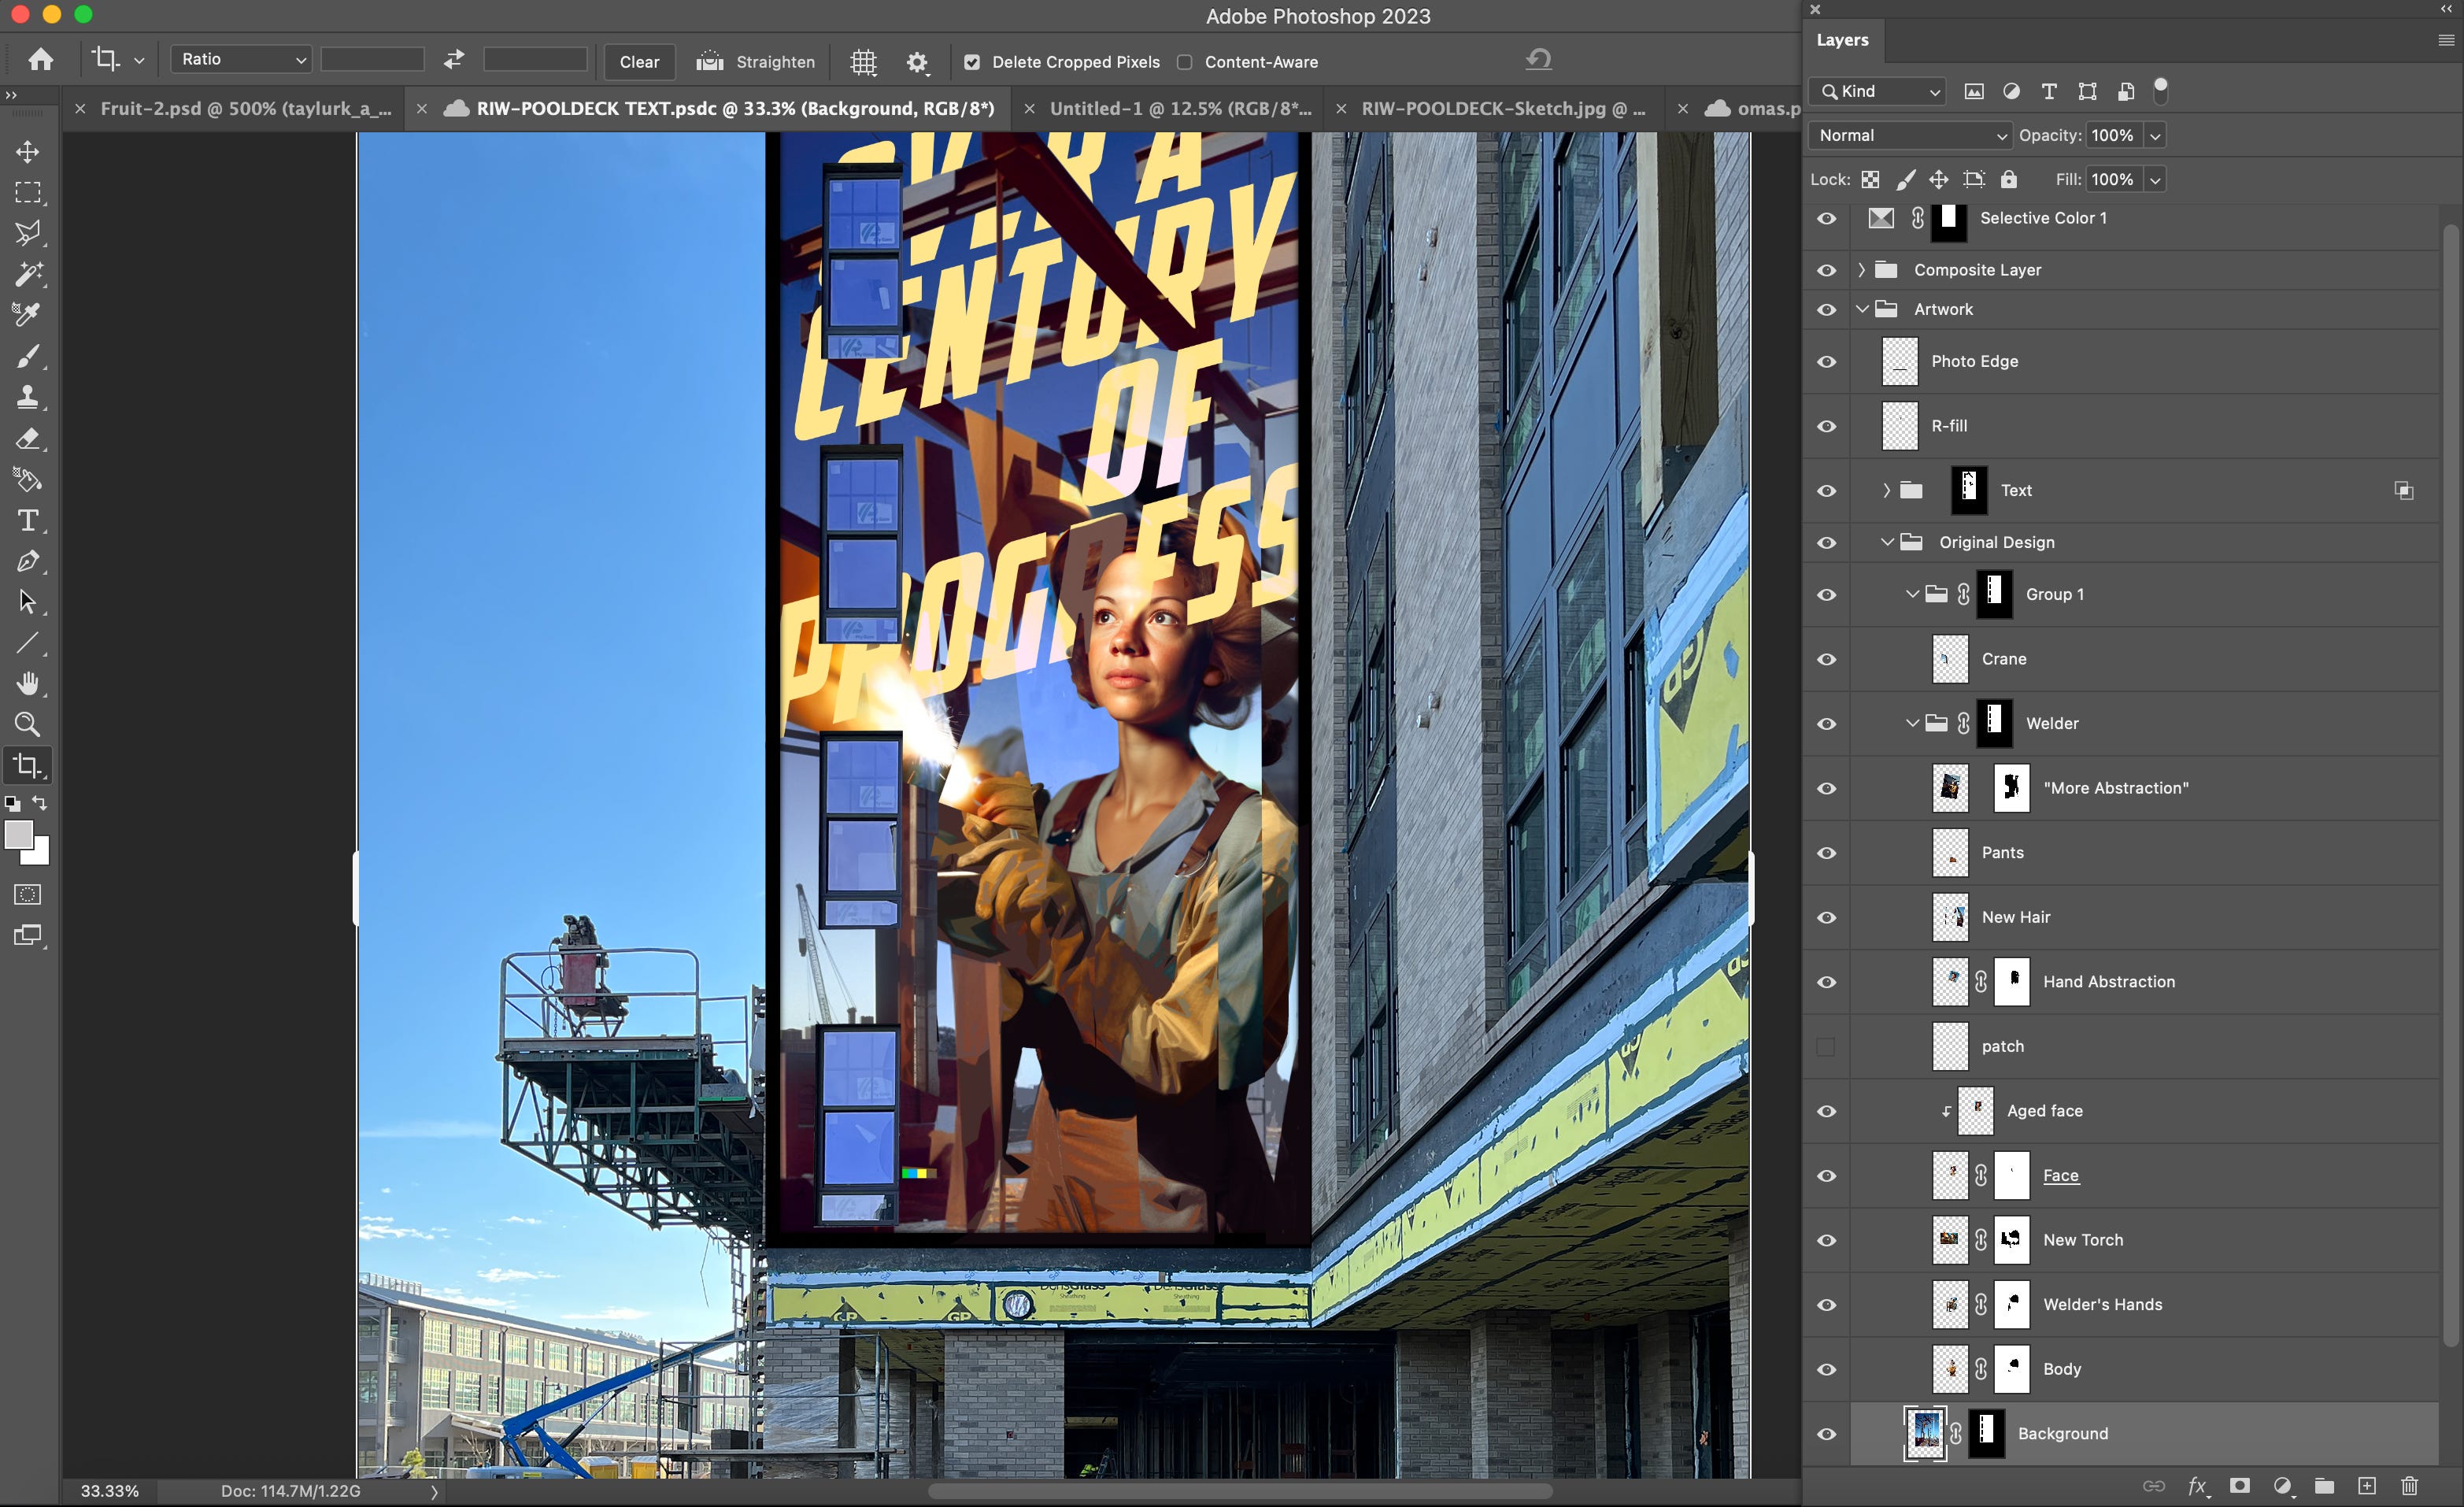Screen dimensions: 2464x1507
Task: Show the hidden patch layer
Action: point(1826,1047)
